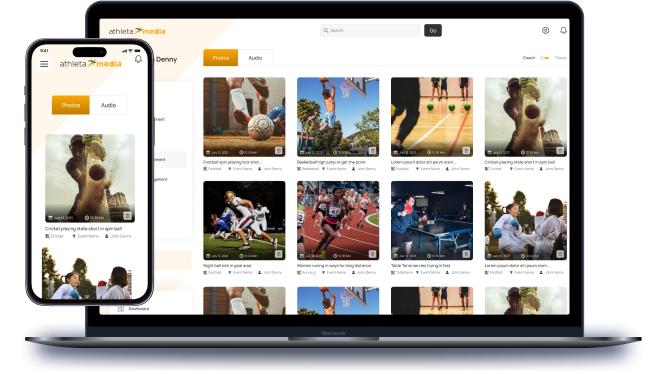Open the indoor court green balls photo
665x374 pixels.
(432, 117)
